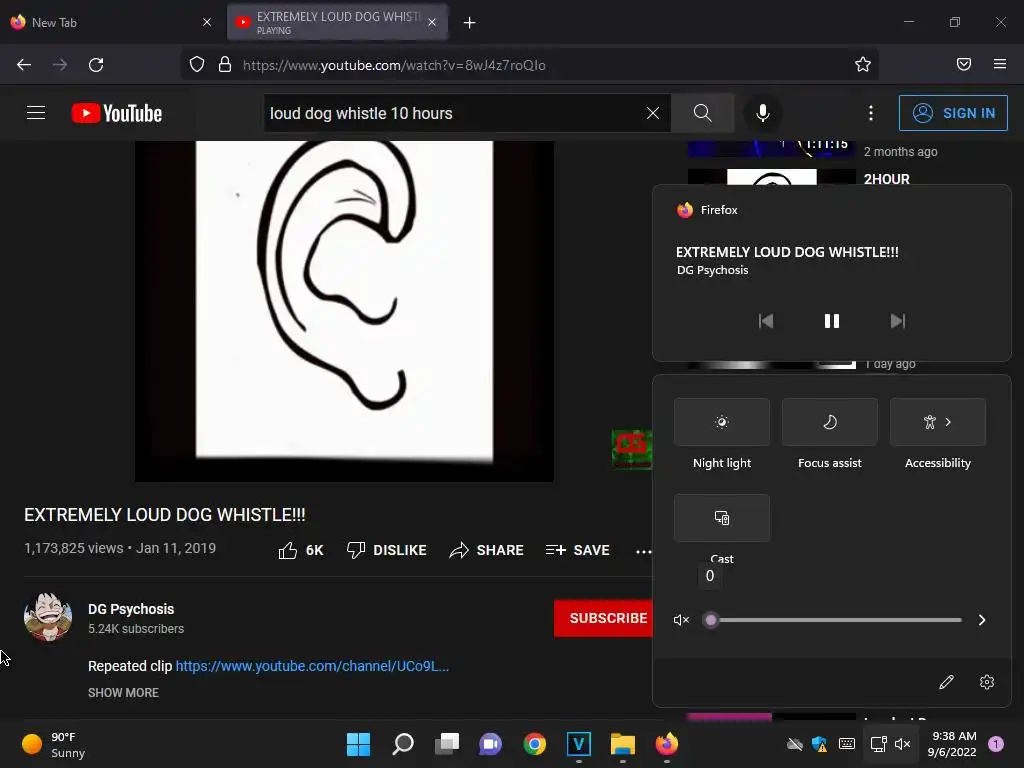Close the playing YouTube tab

(432, 22)
